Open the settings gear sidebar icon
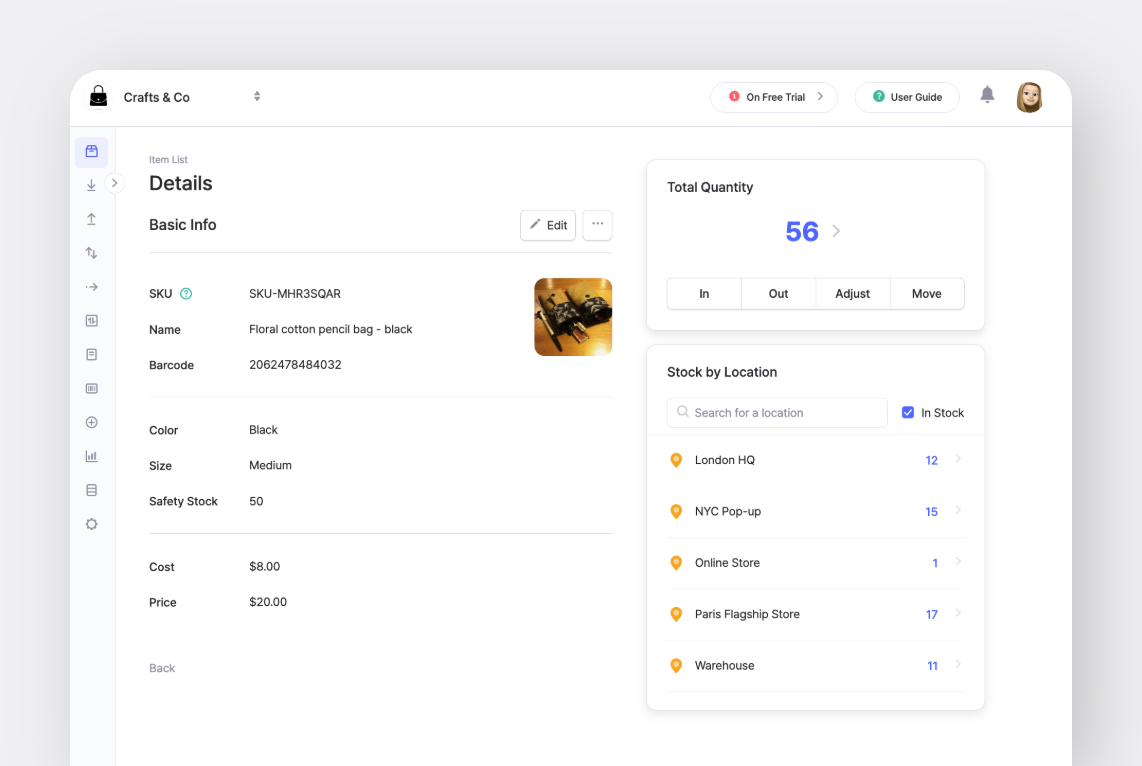The width and height of the screenshot is (1142, 766). coord(92,524)
